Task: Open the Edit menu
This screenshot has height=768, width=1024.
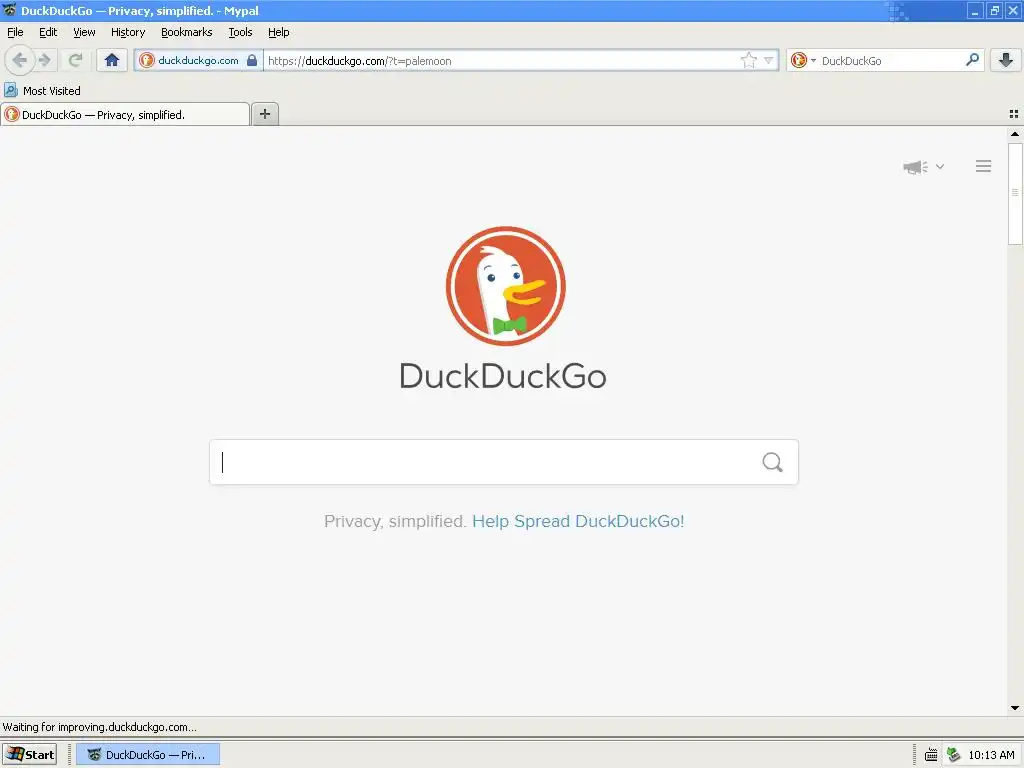Action: pyautogui.click(x=48, y=32)
